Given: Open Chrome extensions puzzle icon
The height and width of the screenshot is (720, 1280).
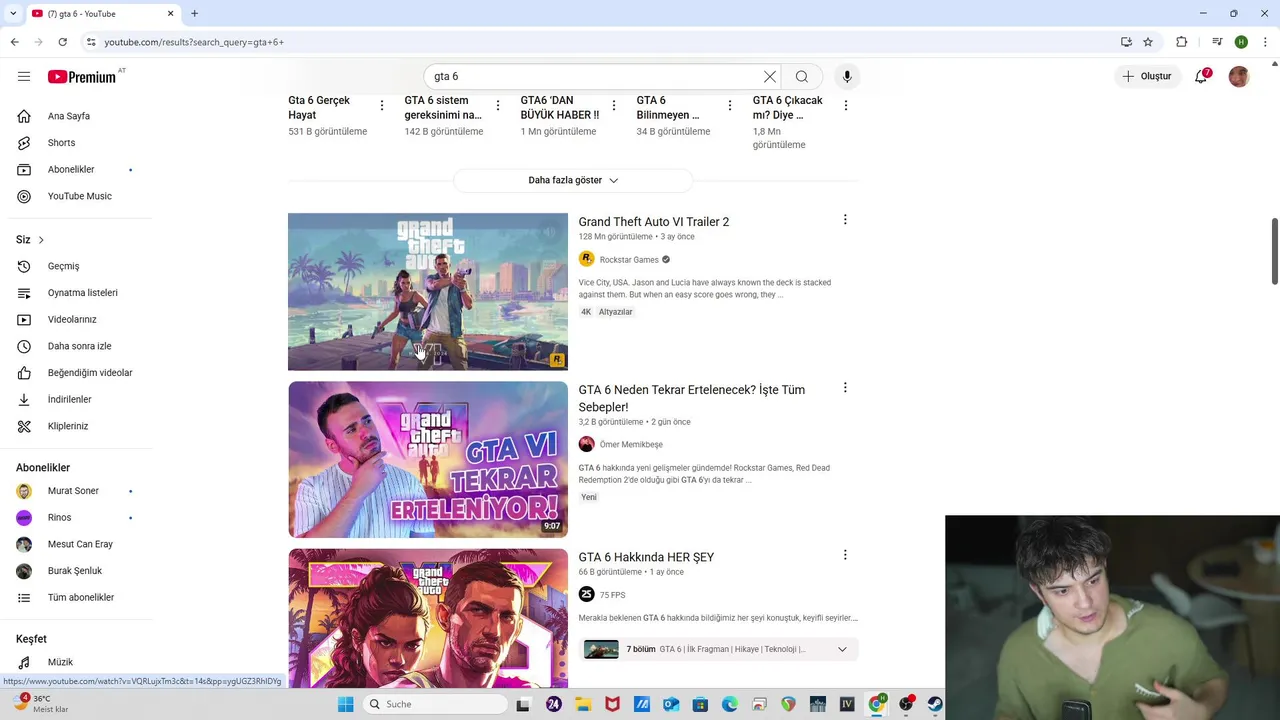Looking at the screenshot, I should [1182, 42].
